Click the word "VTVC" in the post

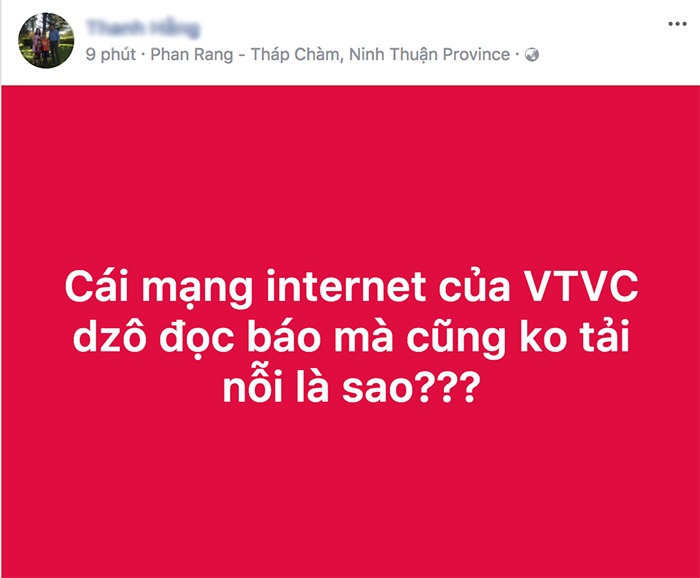(581, 287)
